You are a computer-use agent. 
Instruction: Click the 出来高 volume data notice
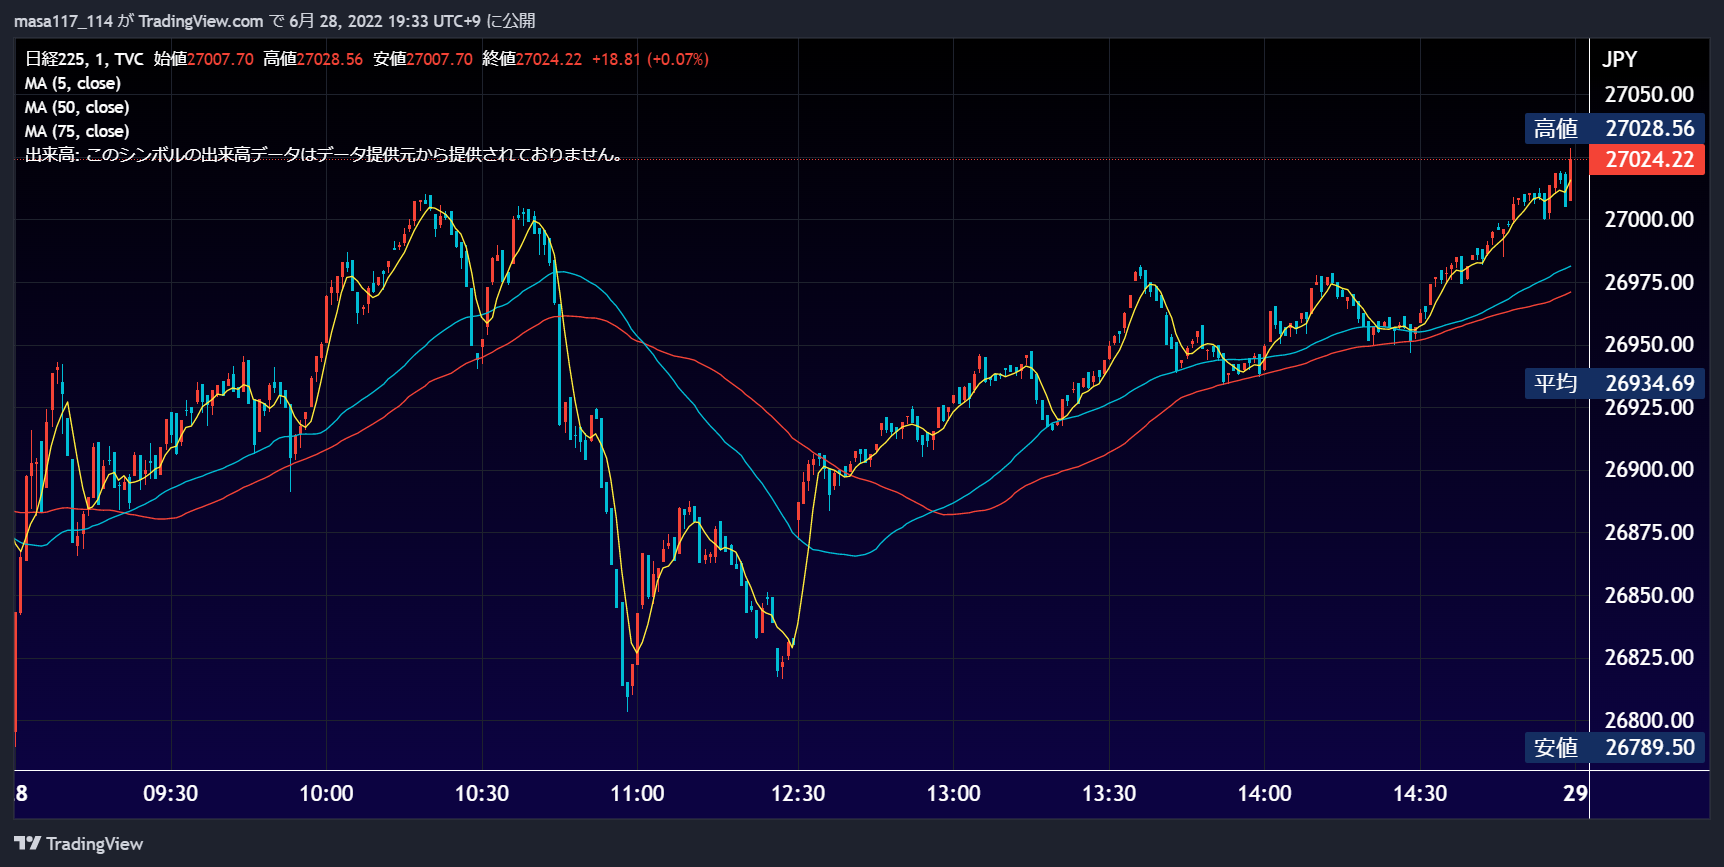click(x=325, y=155)
